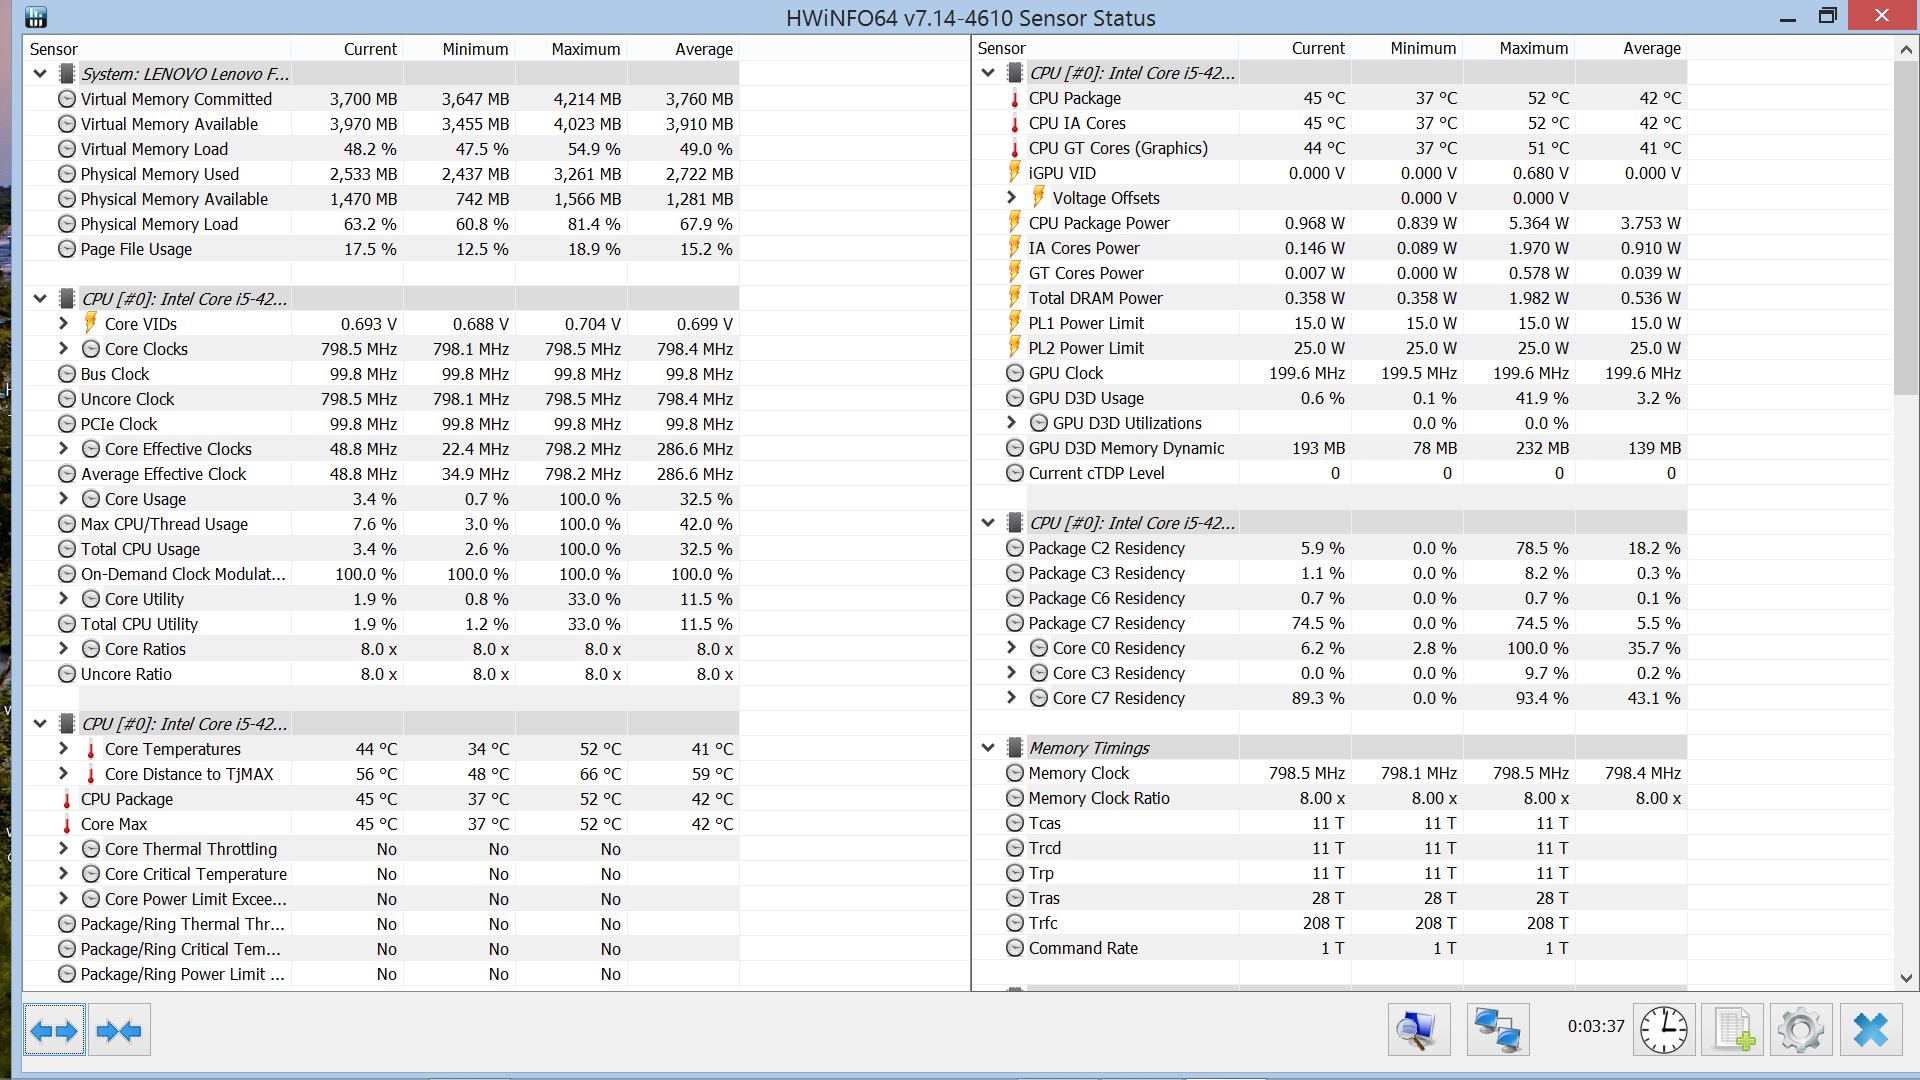Click the chip icon beside System: LENOVO
This screenshot has width=1920, height=1080.
point(67,74)
